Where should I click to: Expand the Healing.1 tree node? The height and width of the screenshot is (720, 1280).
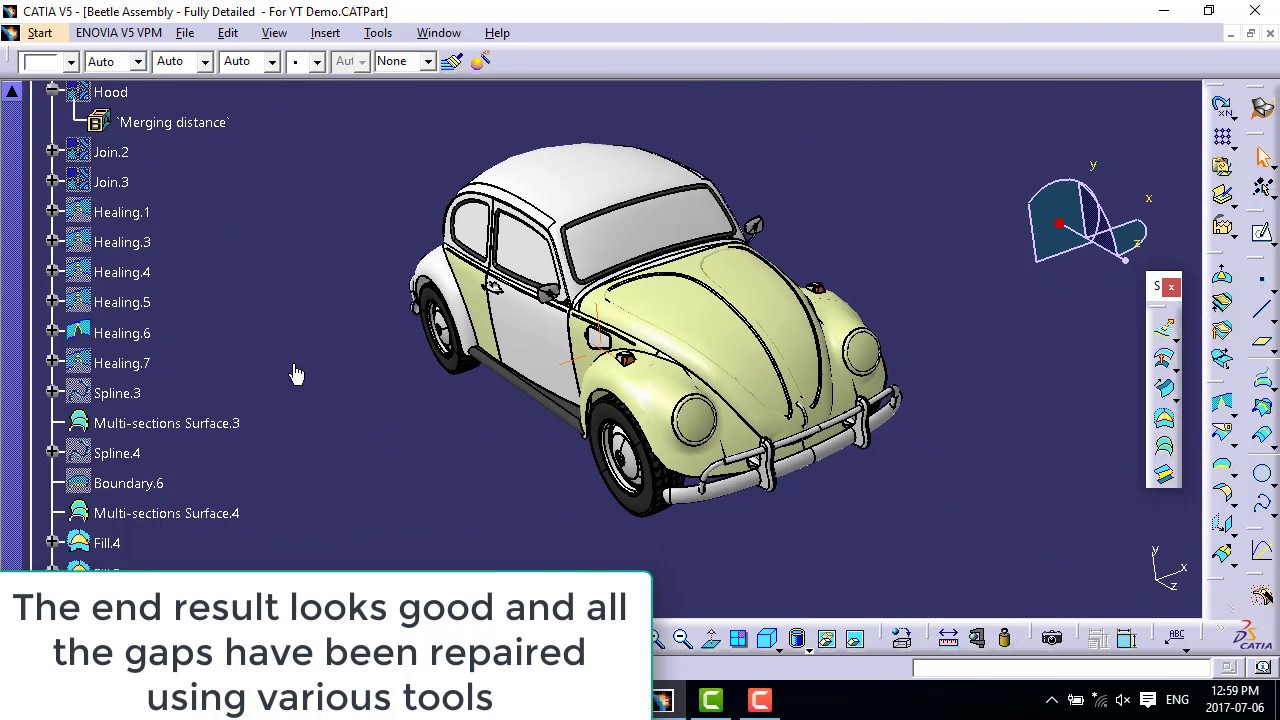click(x=52, y=211)
